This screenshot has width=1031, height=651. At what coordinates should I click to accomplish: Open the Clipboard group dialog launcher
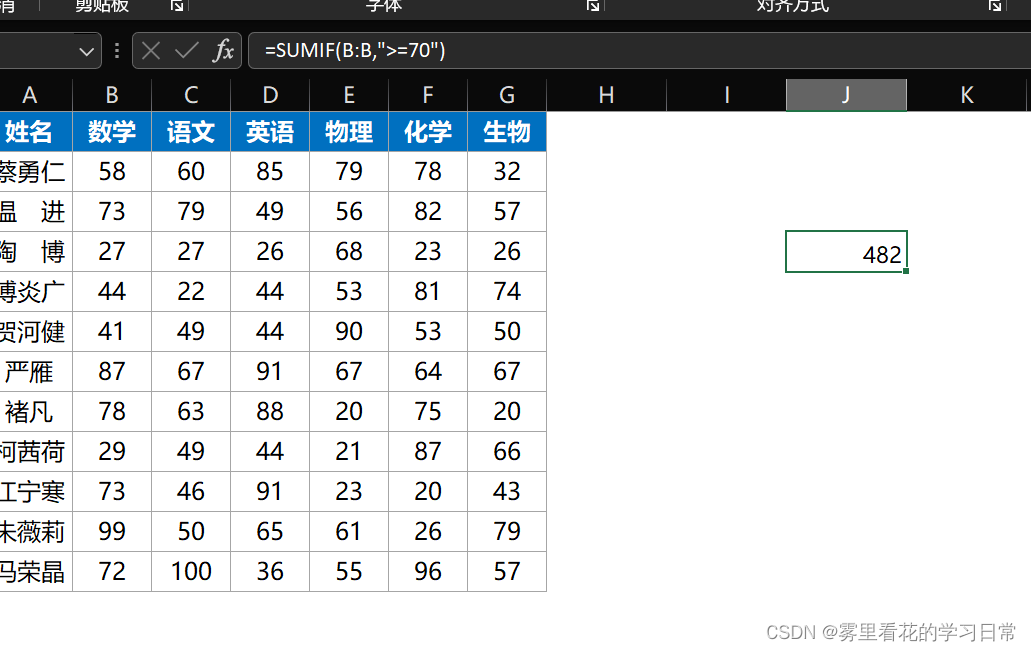[x=176, y=6]
